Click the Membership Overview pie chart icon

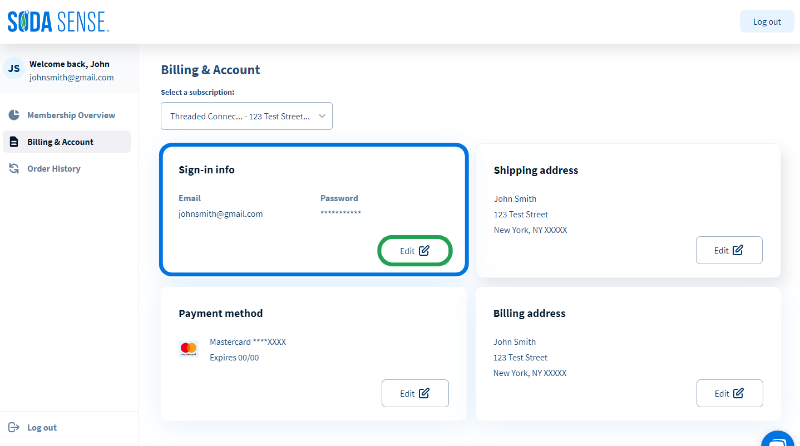[14, 115]
